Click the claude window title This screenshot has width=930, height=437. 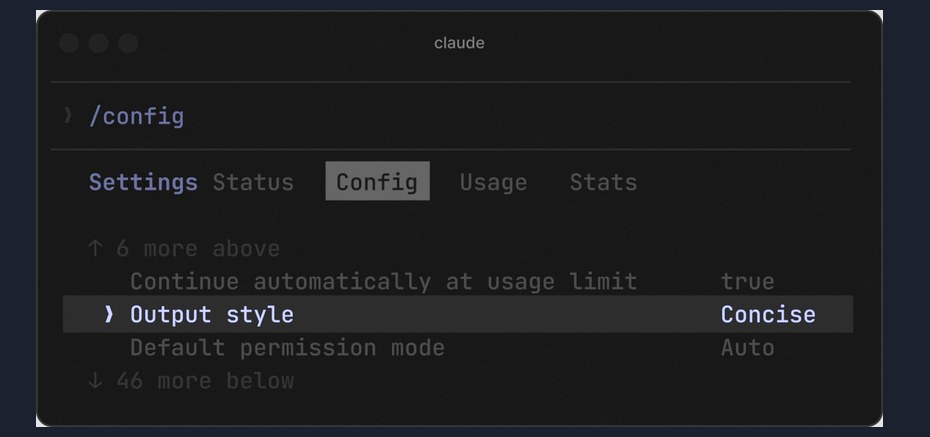tap(459, 43)
